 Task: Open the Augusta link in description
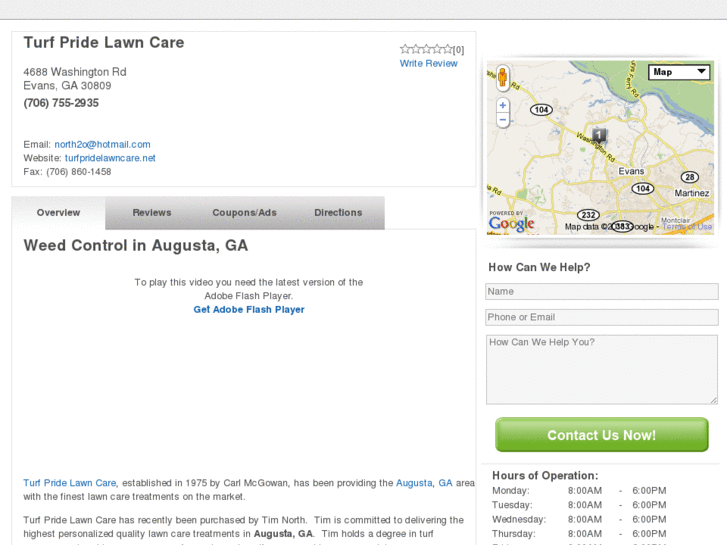(414, 483)
